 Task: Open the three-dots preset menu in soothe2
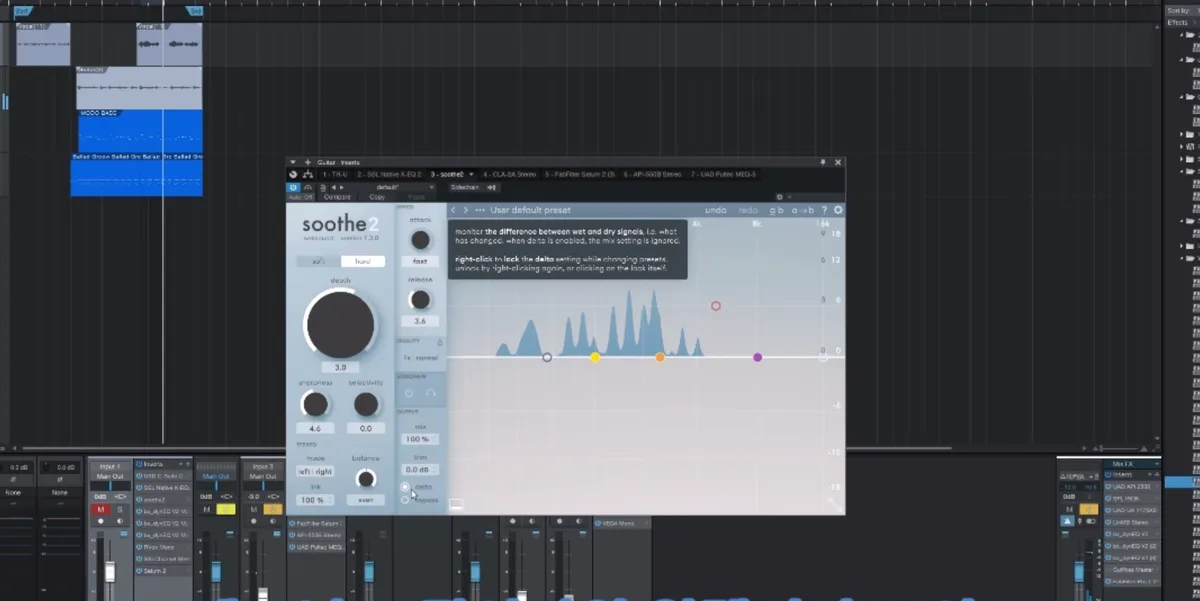click(481, 210)
